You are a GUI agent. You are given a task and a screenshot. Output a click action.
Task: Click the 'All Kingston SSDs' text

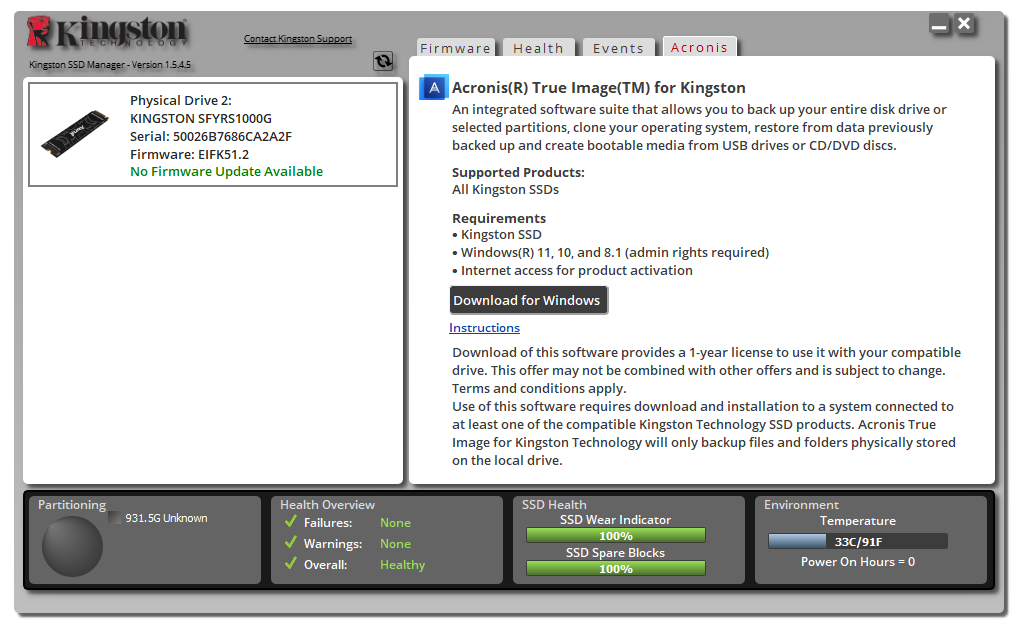505,189
